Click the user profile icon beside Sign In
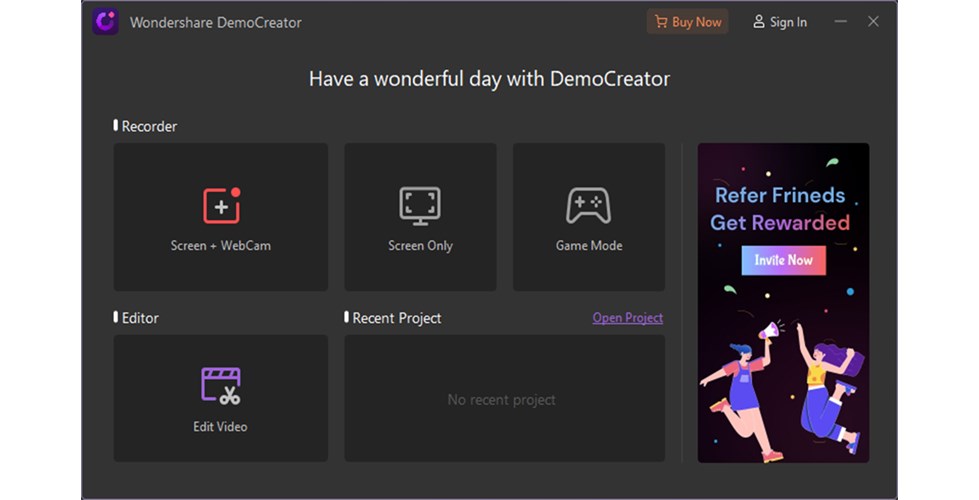Viewport: 979px width, 500px height. (759, 22)
